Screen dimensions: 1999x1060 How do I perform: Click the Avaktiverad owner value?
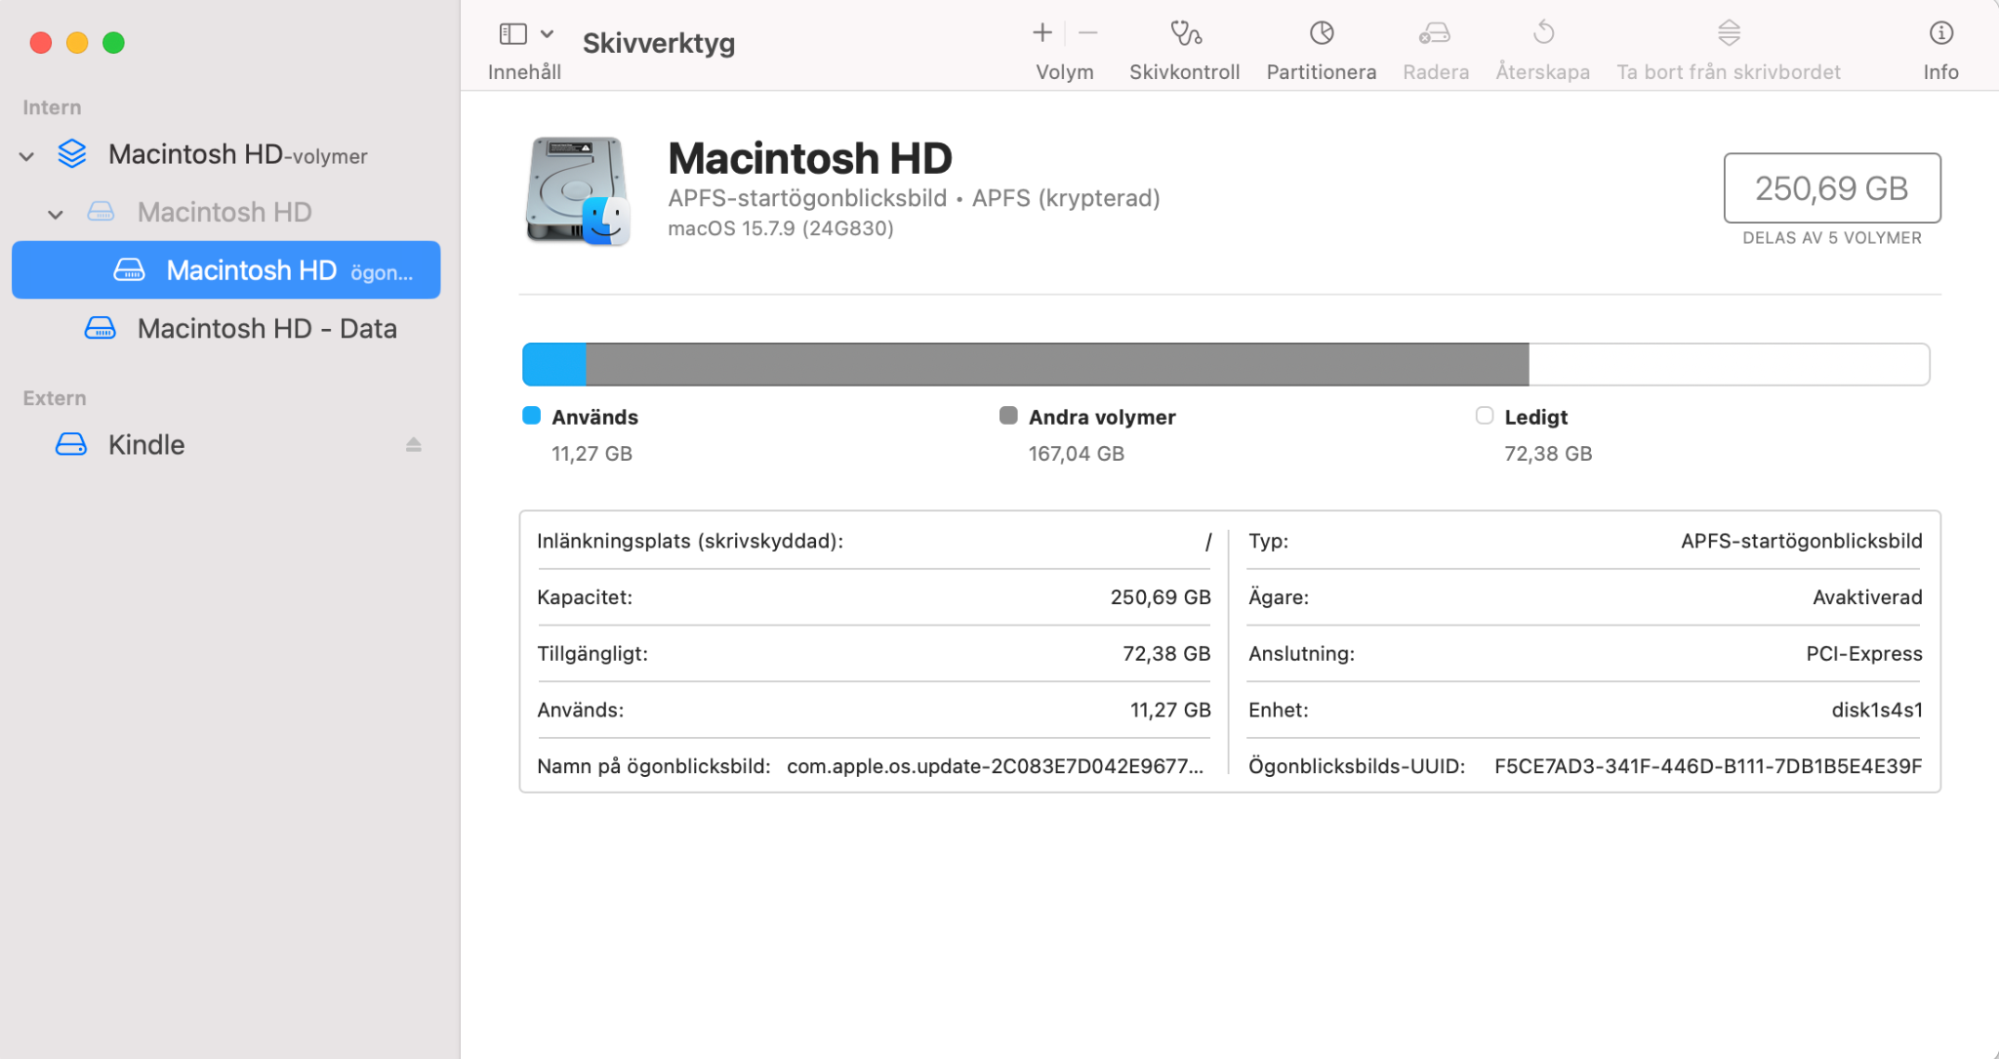pyautogui.click(x=1867, y=597)
